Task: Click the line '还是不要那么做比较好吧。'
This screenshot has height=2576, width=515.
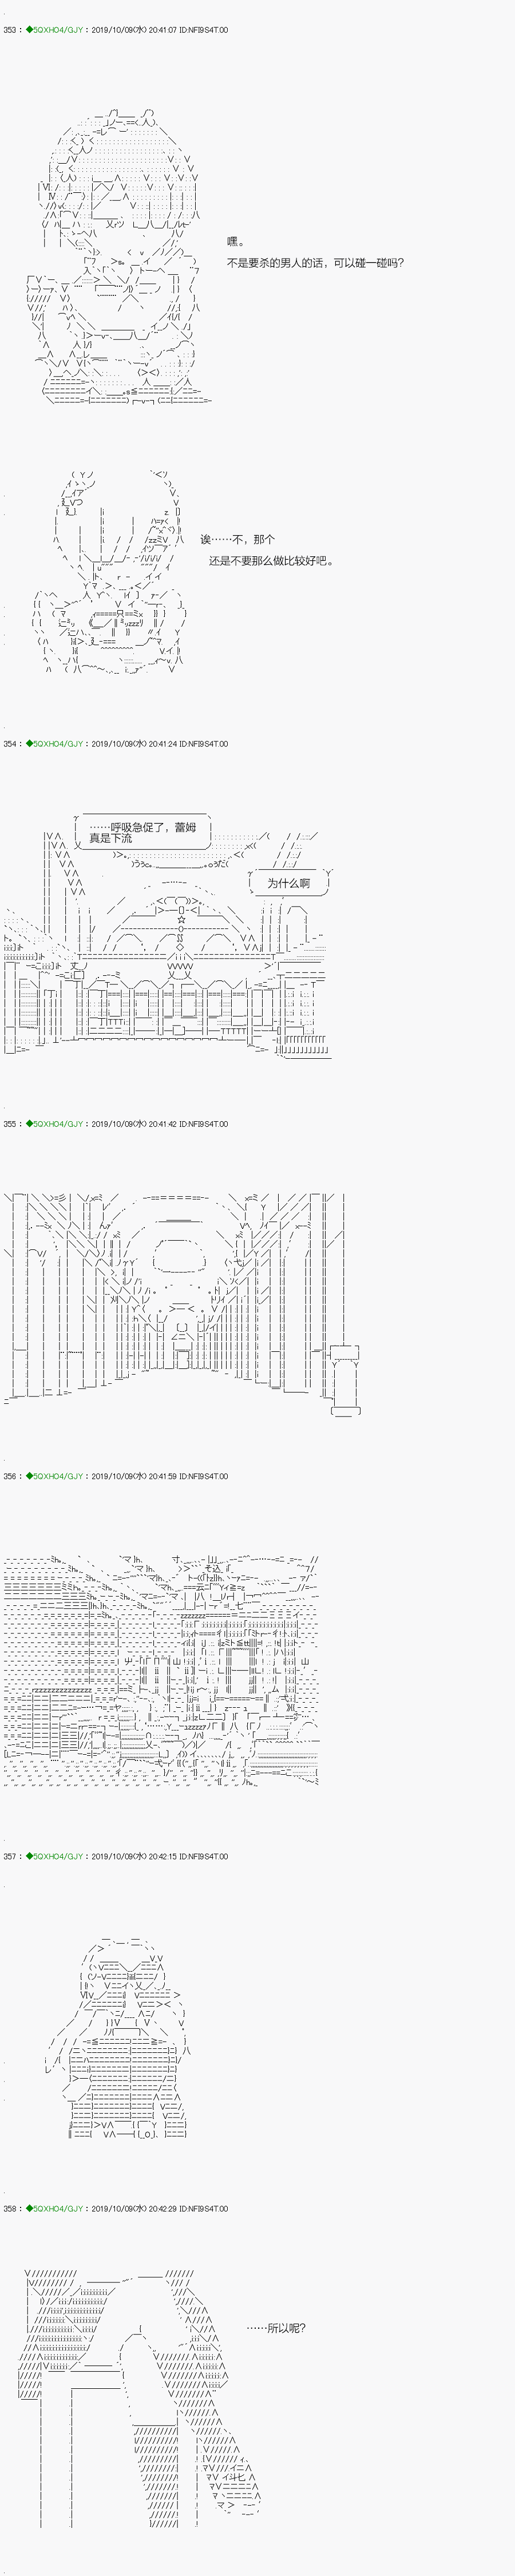Action: [270, 561]
